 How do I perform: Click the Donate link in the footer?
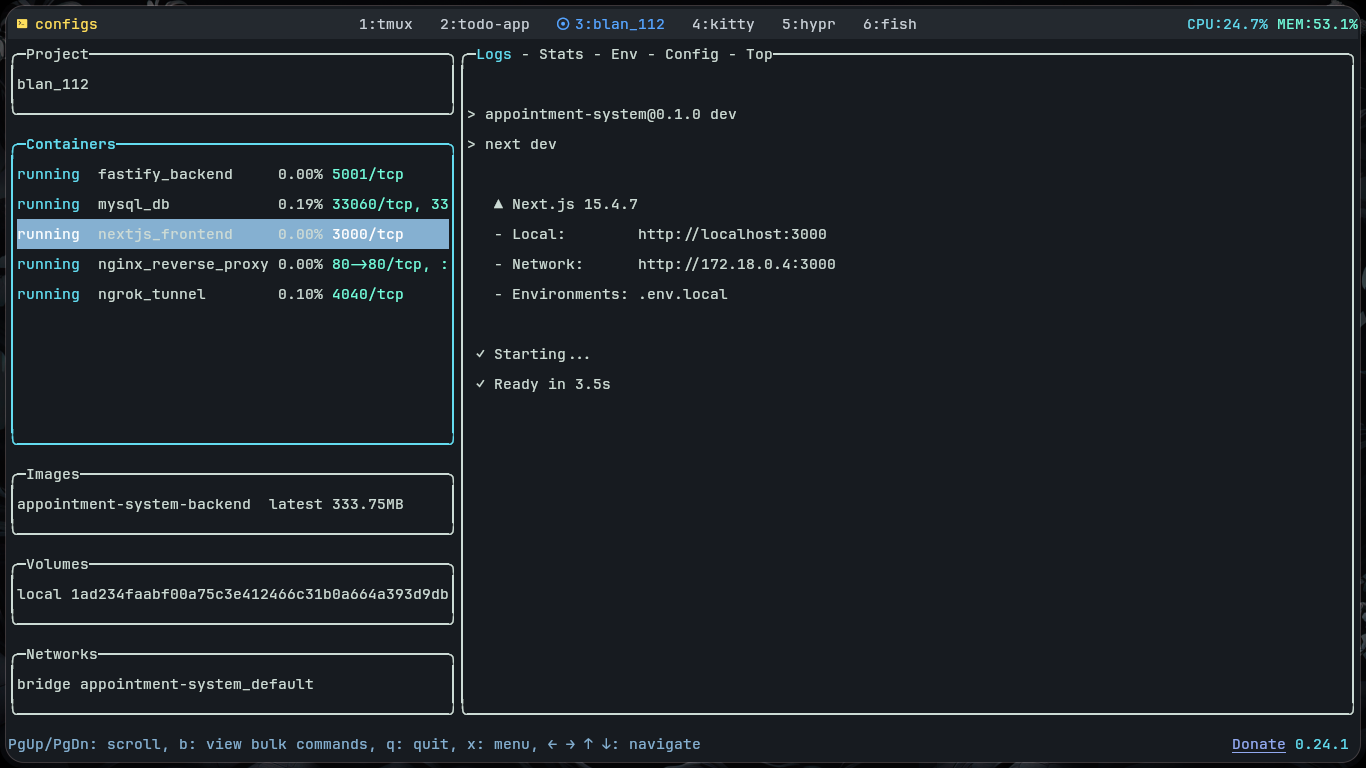(x=1258, y=744)
